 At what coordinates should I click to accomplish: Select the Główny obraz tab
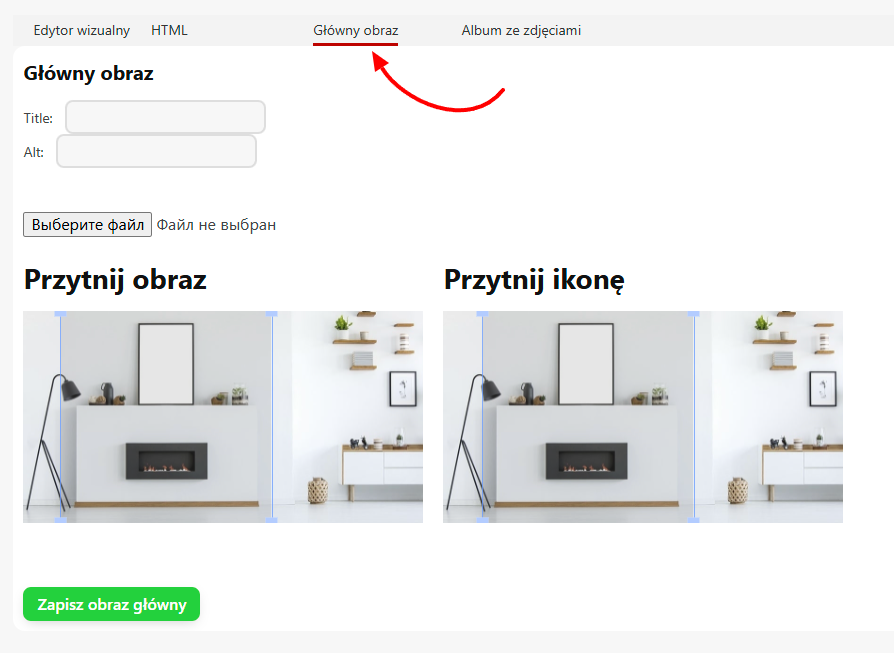[x=355, y=30]
